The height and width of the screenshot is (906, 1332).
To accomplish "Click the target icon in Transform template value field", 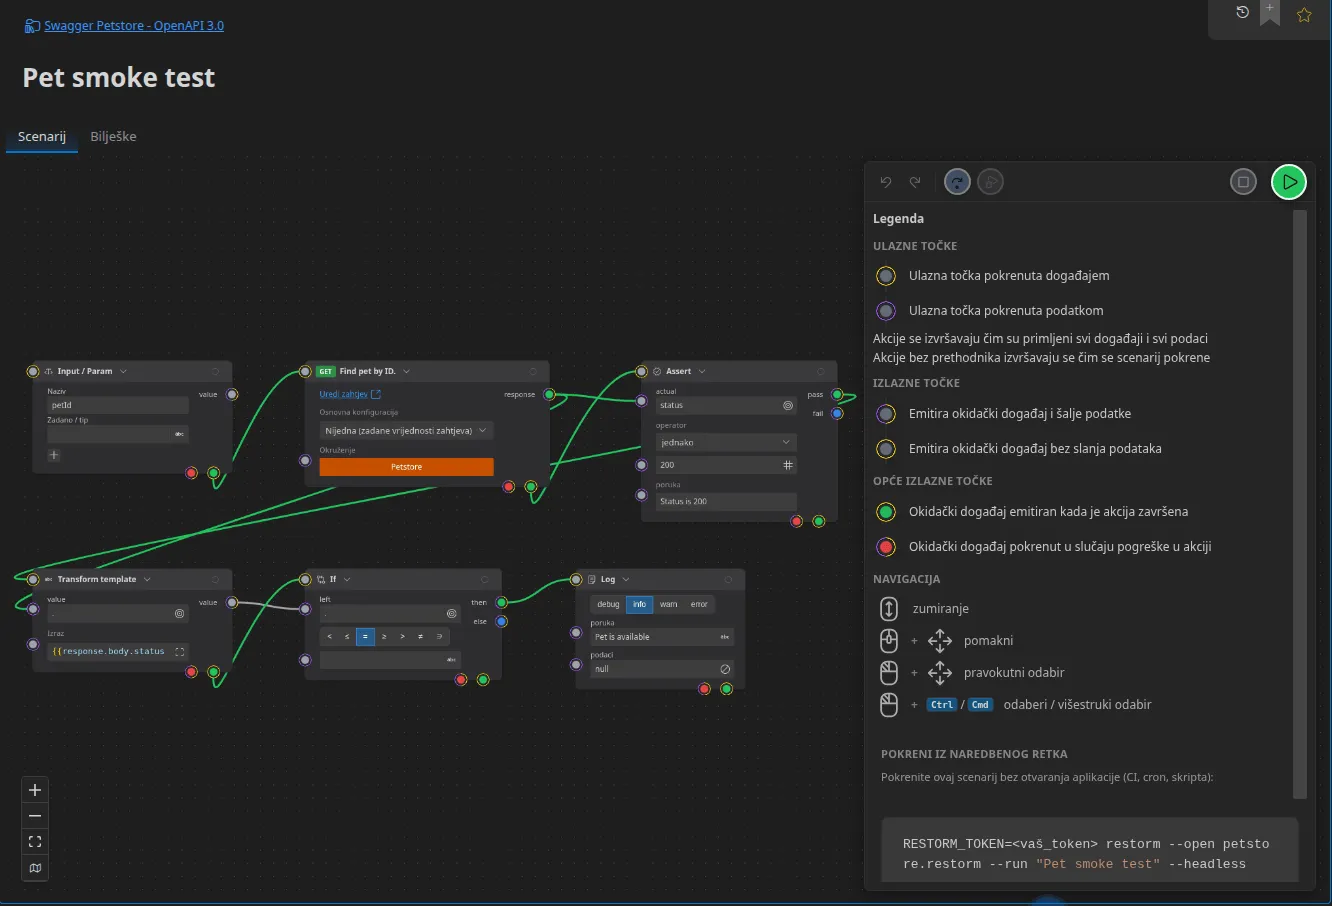I will (x=180, y=613).
